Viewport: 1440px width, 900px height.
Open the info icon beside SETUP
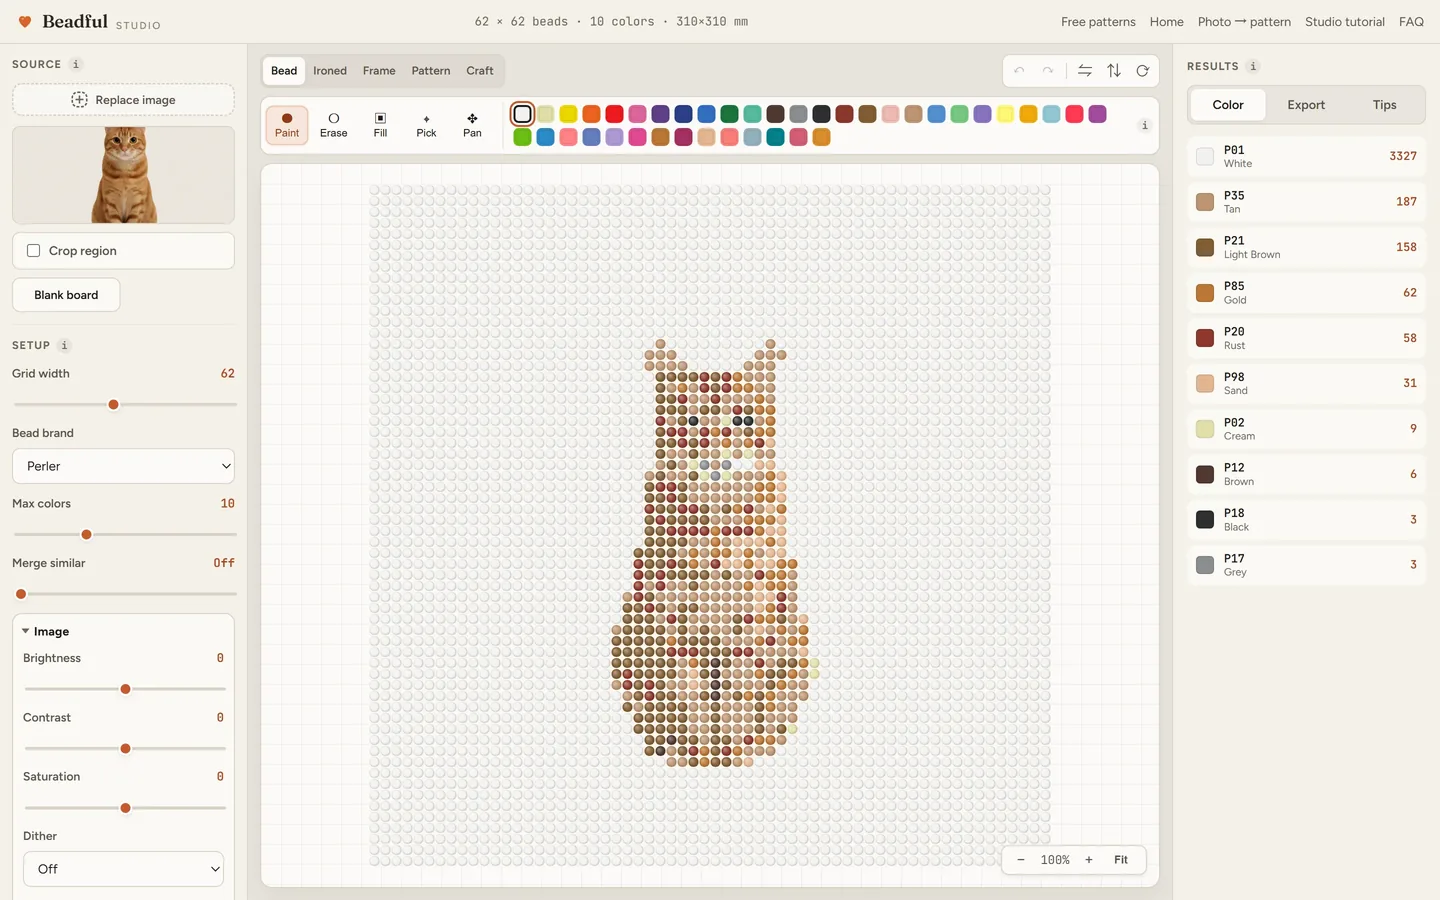[x=64, y=345]
